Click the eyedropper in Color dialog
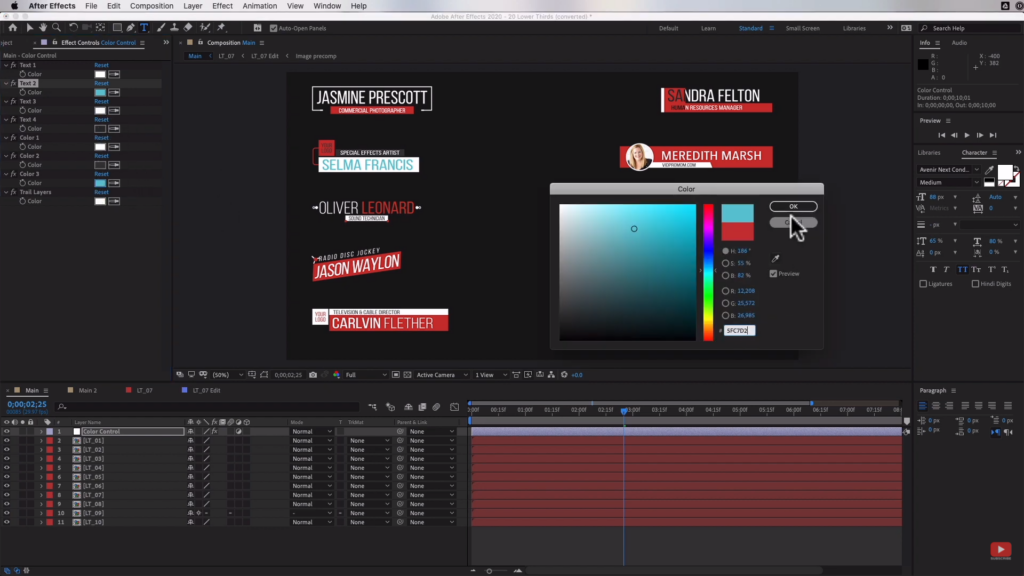 (775, 259)
